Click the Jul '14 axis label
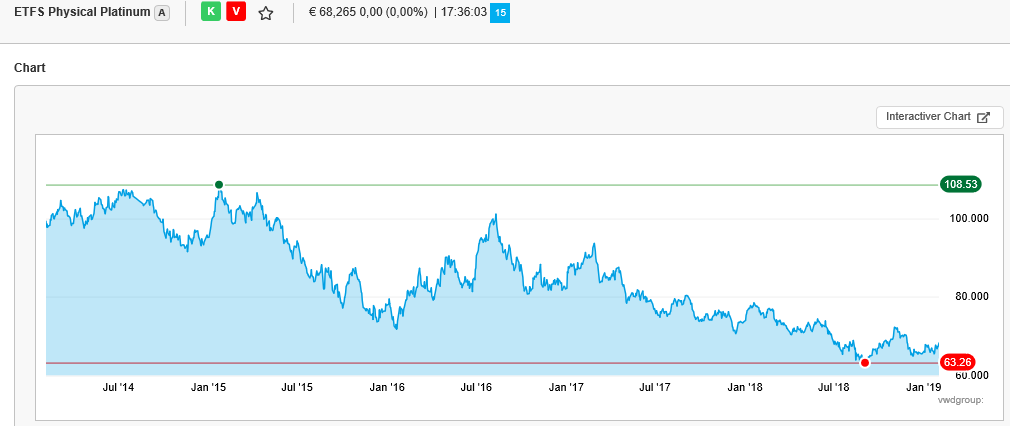1010x426 pixels. point(117,386)
